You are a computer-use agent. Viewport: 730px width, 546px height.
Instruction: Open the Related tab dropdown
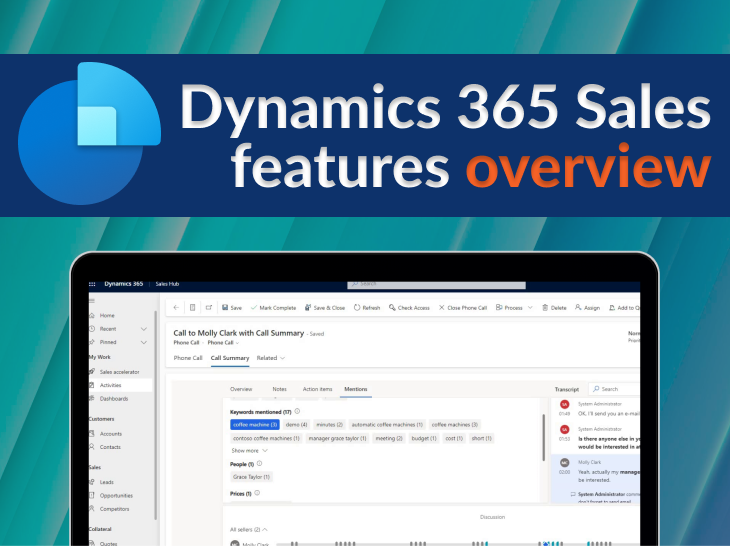pos(271,358)
